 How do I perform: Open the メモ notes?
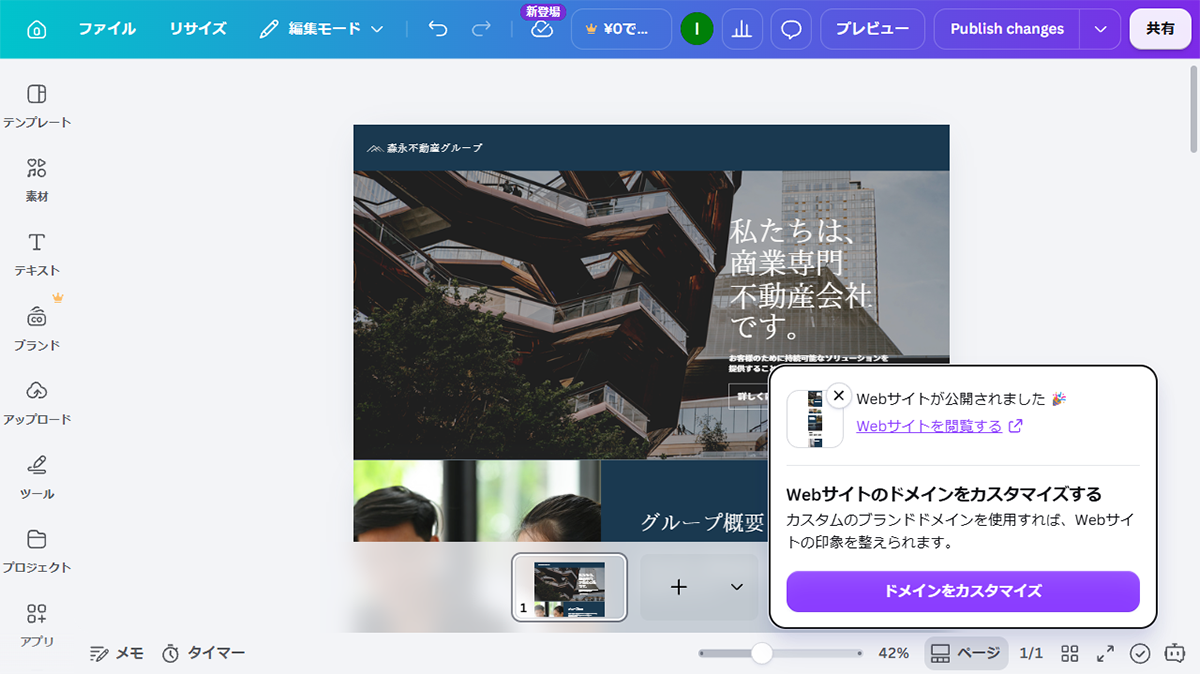coord(117,653)
